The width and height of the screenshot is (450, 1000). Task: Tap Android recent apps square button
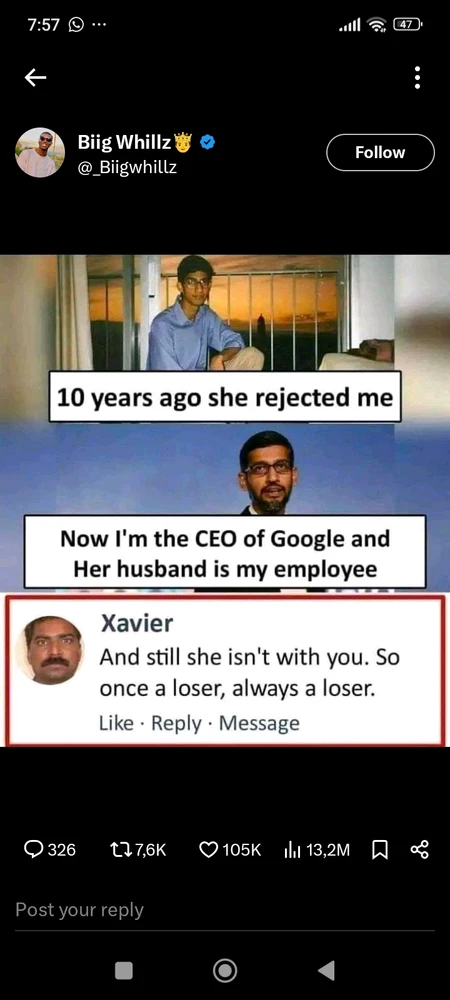[x=124, y=971]
